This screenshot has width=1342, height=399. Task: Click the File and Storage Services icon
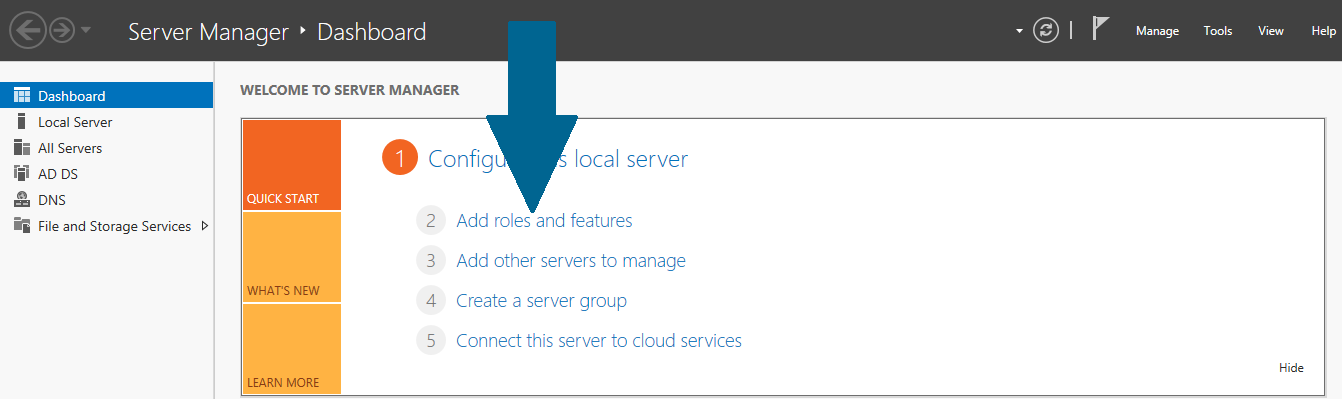(22, 226)
